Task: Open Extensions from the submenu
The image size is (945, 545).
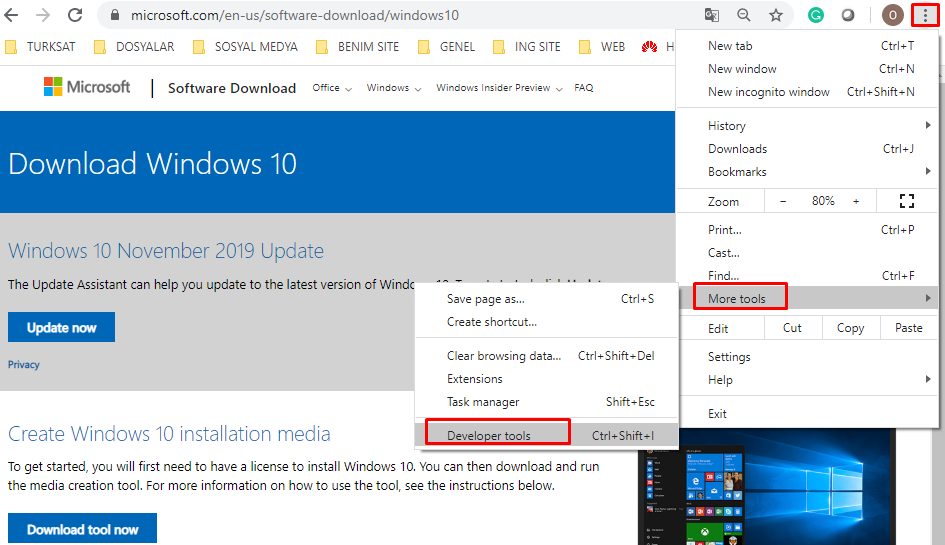Action: pos(547,379)
